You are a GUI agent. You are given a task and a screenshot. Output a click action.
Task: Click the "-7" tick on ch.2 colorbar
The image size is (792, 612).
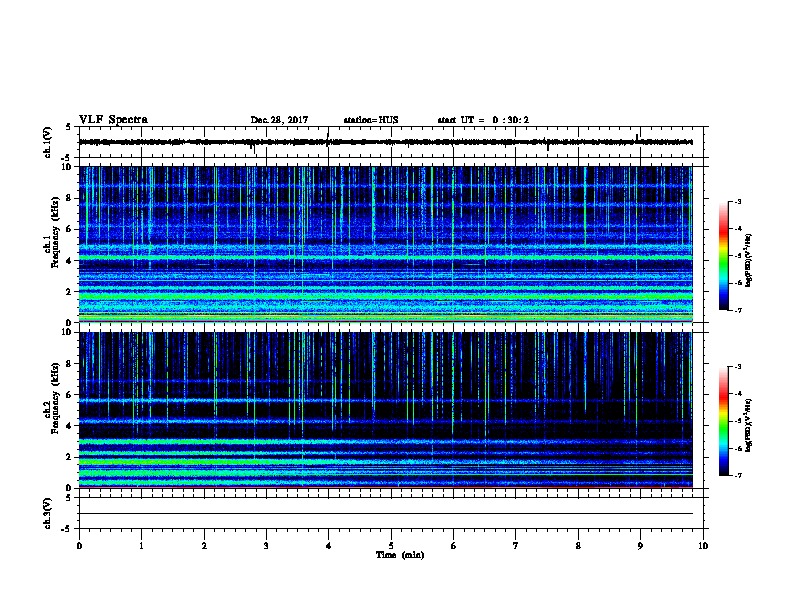tap(737, 475)
